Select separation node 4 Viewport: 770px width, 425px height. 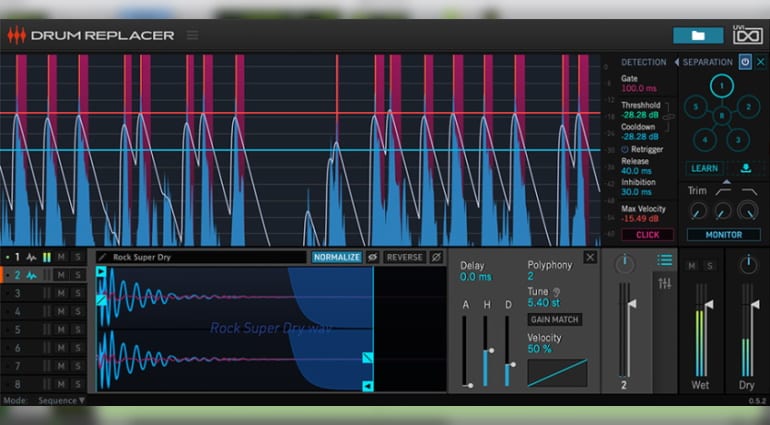pos(705,140)
